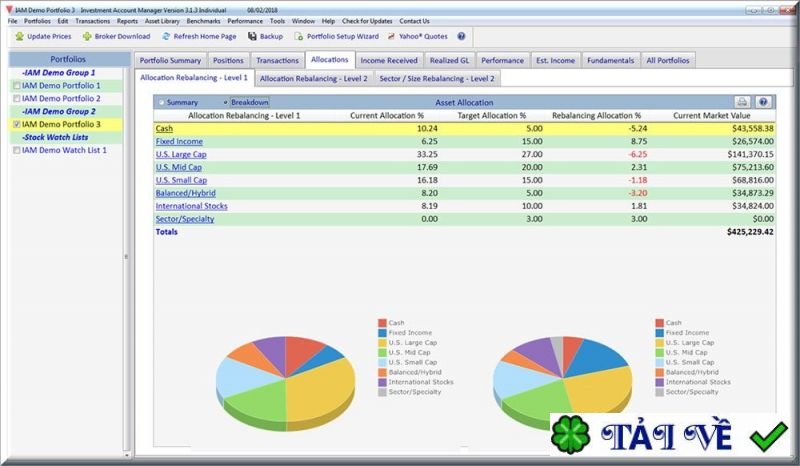Switch to the Fundamentals tab
This screenshot has height=466, width=800.
(x=610, y=60)
